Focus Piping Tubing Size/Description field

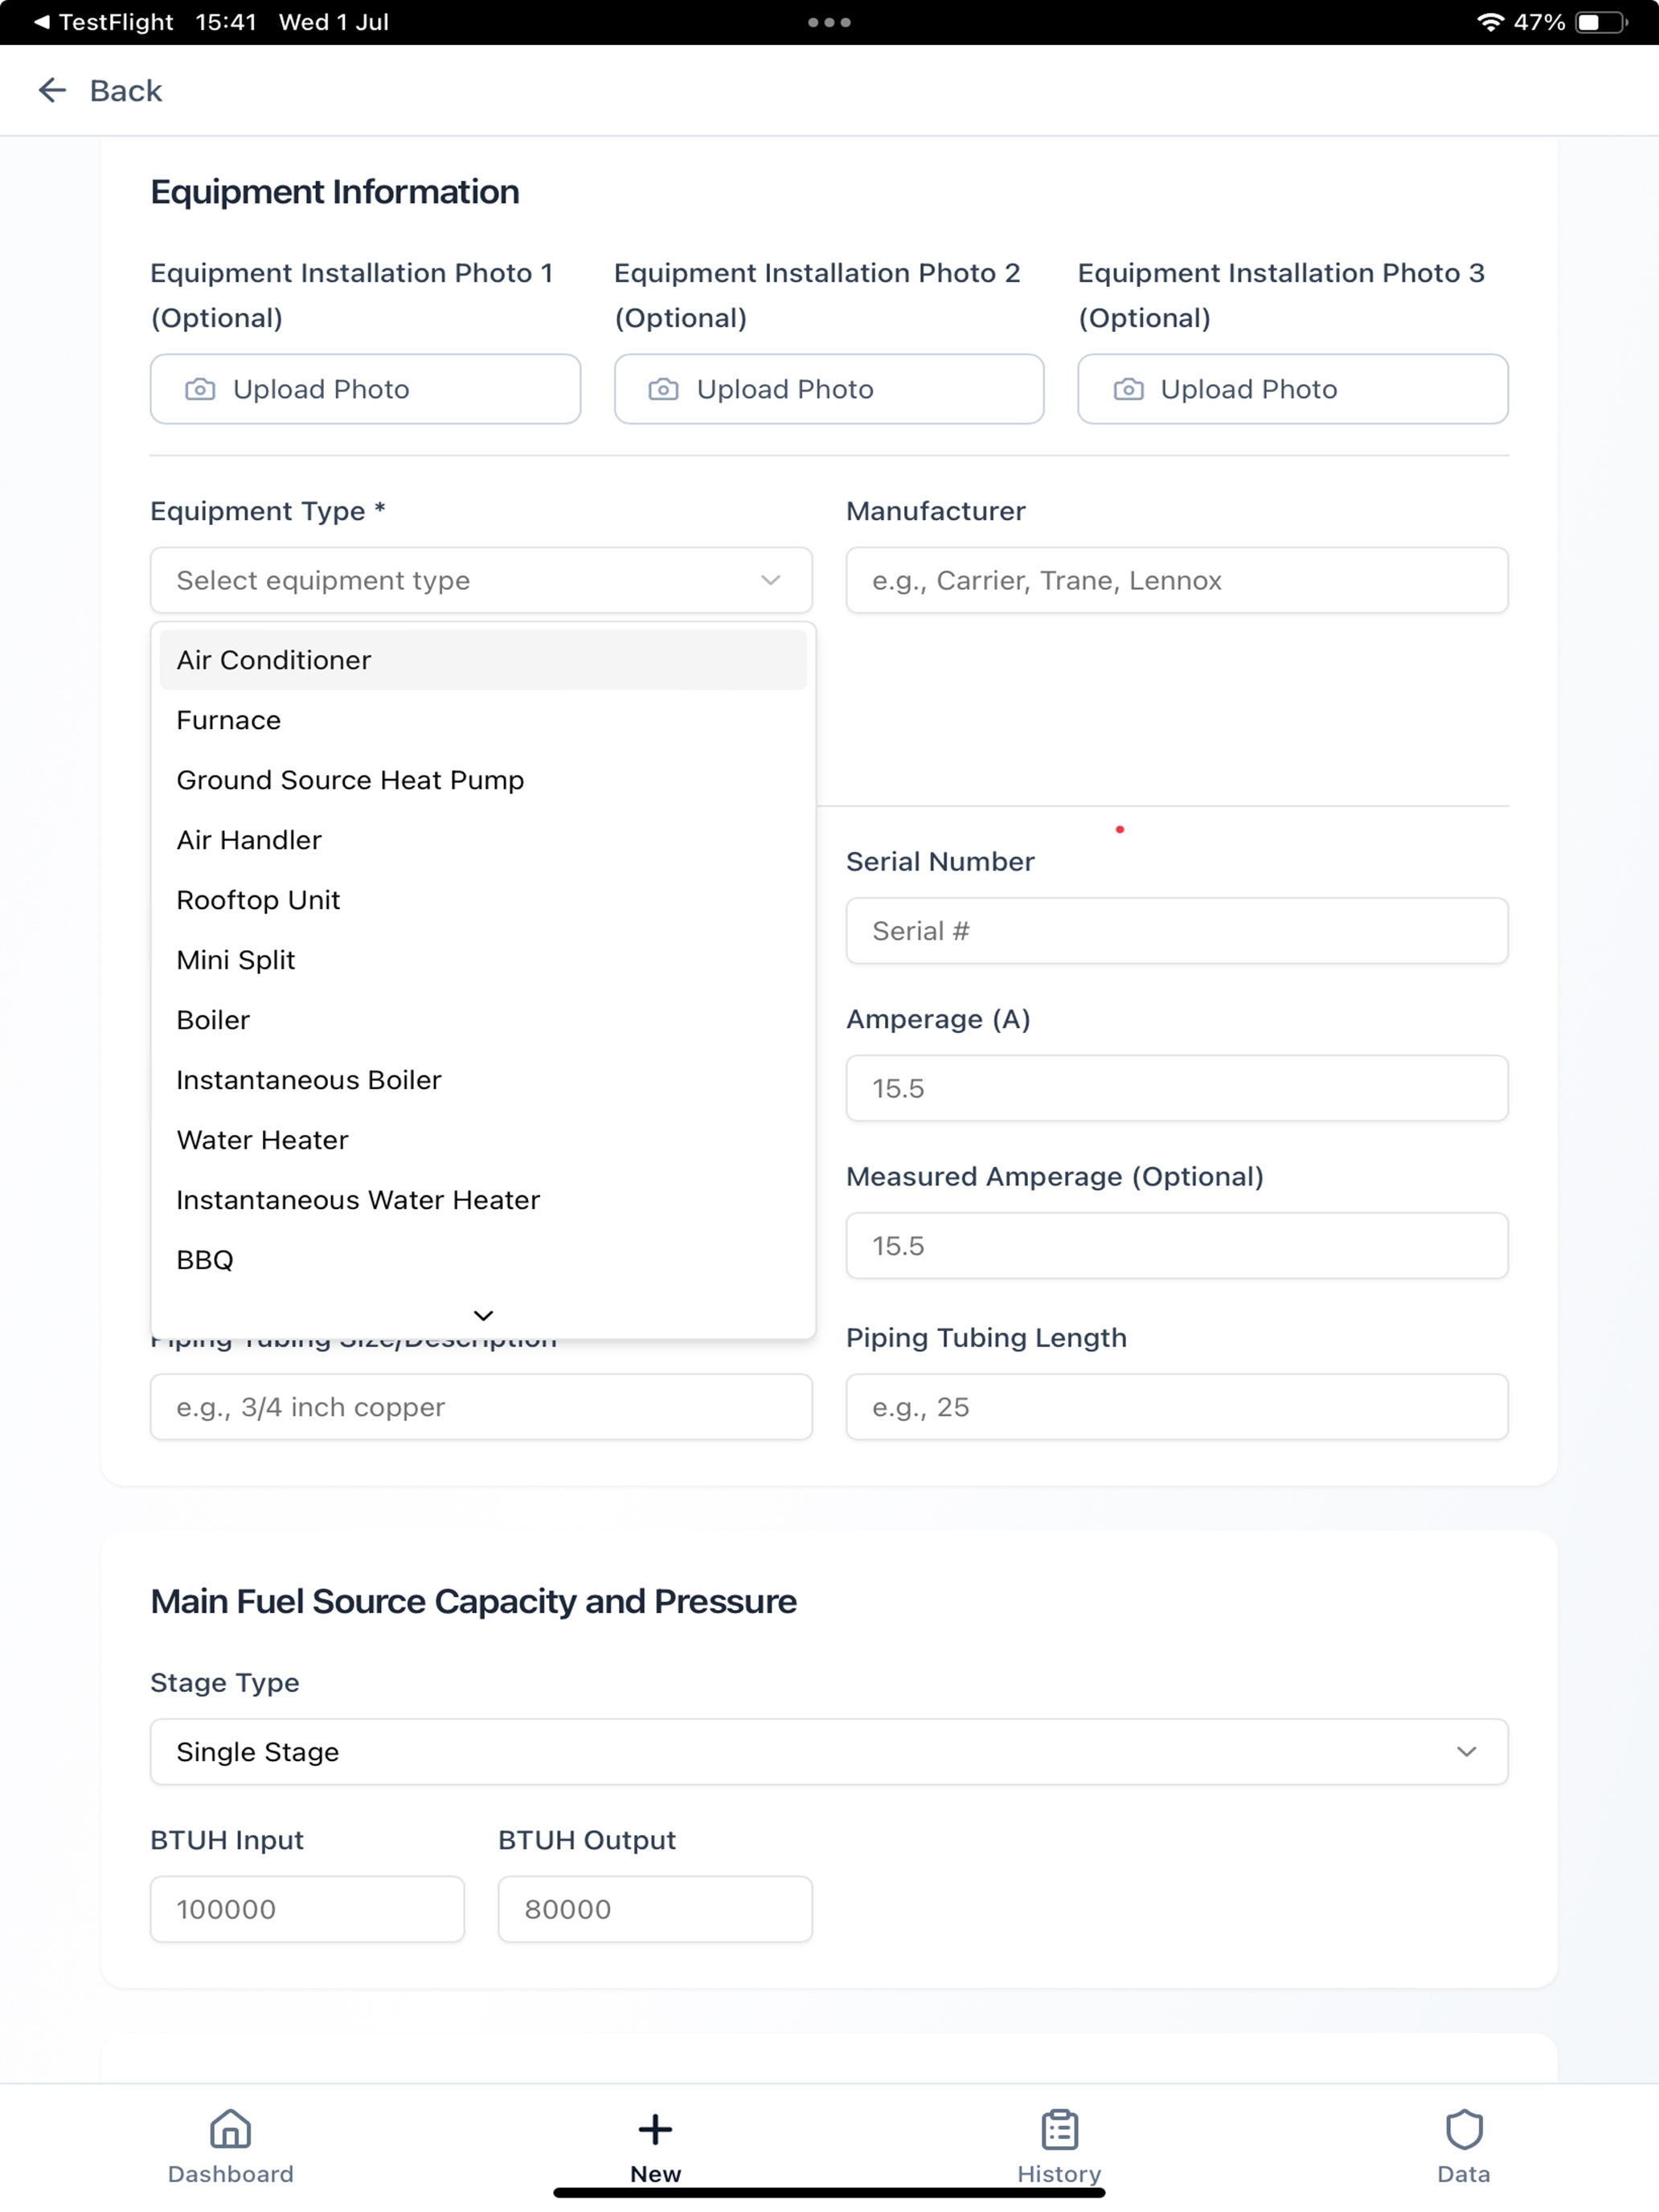481,1407
